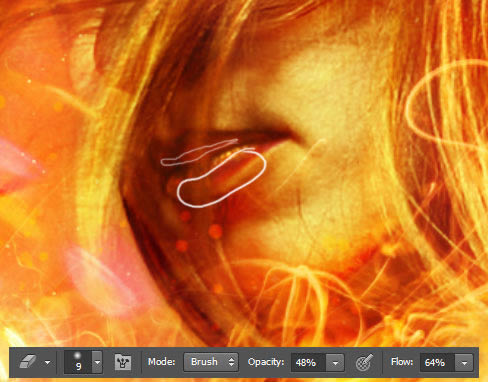
Task: Click the Opacity 48% value field
Action: [x=308, y=362]
